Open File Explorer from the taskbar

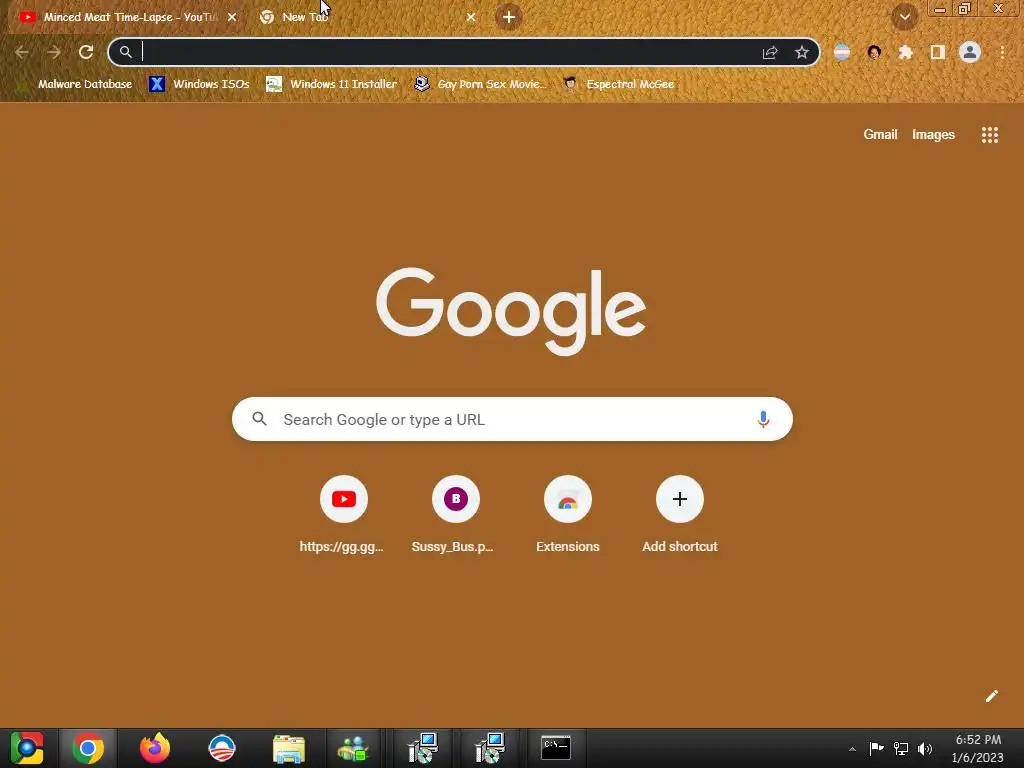point(289,748)
